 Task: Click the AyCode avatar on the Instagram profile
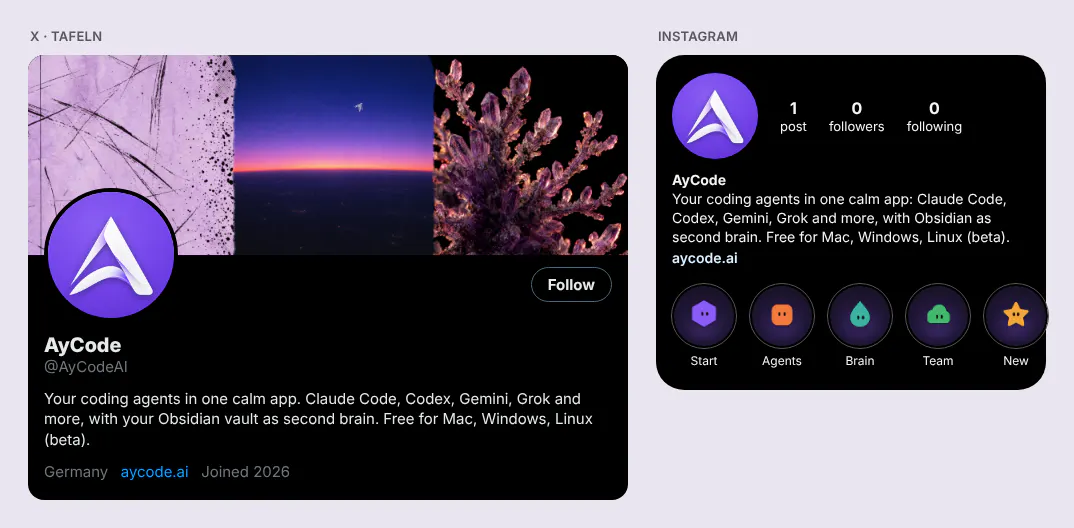715,116
